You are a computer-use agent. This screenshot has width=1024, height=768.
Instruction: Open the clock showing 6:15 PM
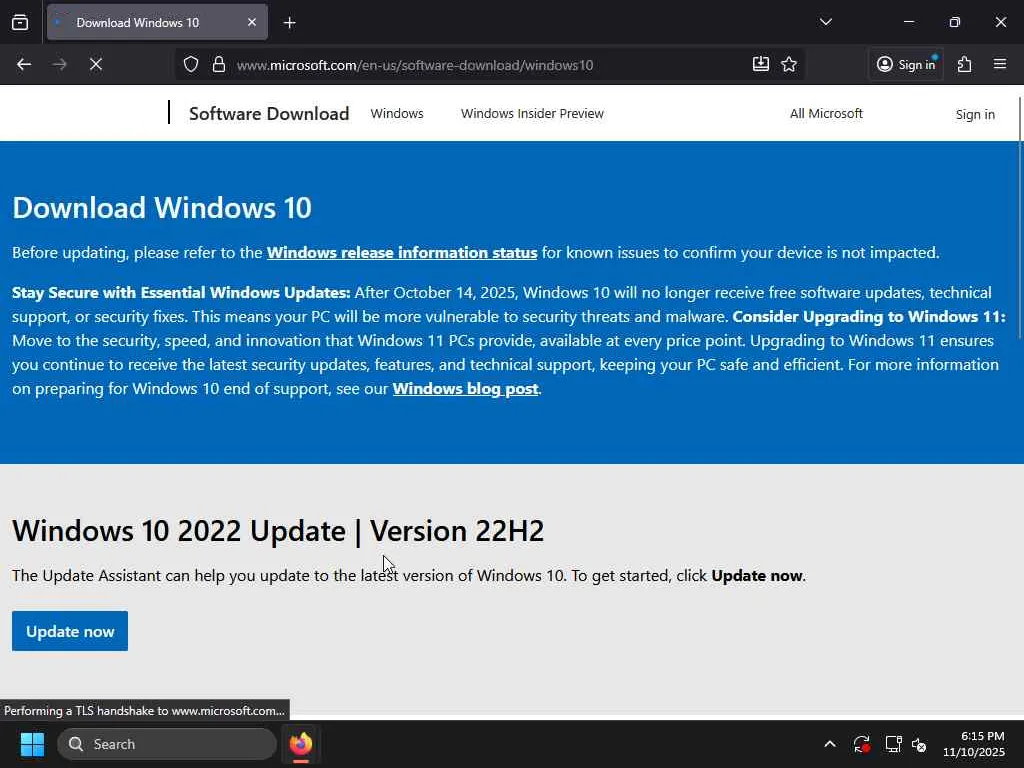(x=974, y=744)
